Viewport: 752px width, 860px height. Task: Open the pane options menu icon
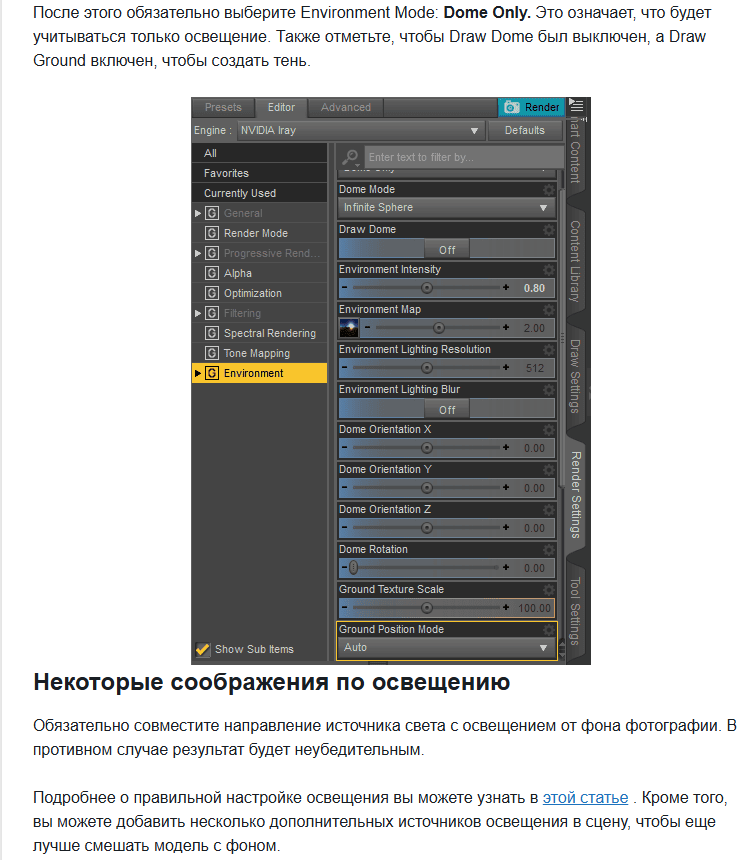click(576, 104)
